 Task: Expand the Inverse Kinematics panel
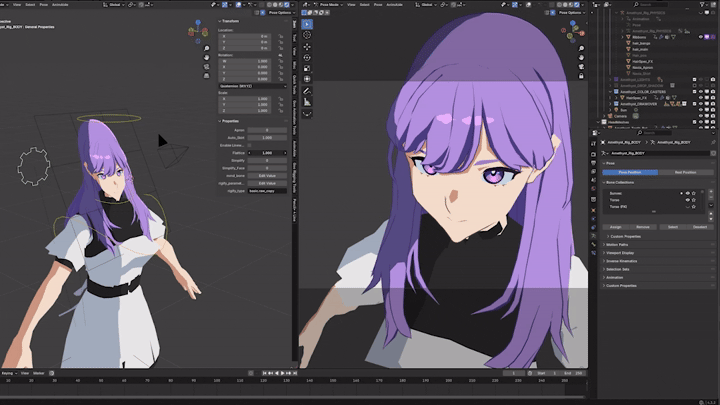point(604,261)
